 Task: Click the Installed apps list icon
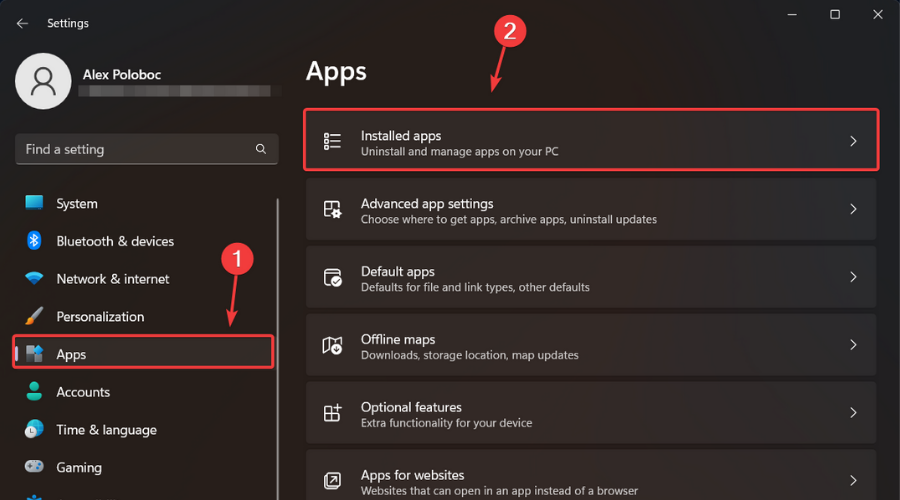[332, 141]
